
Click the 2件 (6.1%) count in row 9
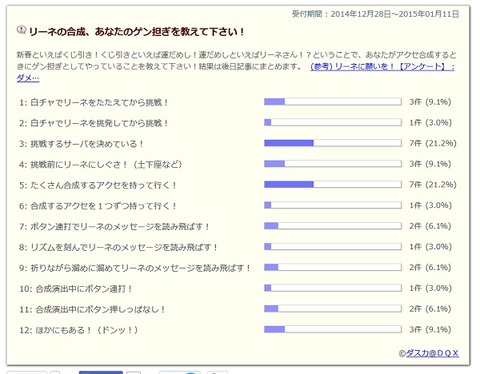[430, 267]
